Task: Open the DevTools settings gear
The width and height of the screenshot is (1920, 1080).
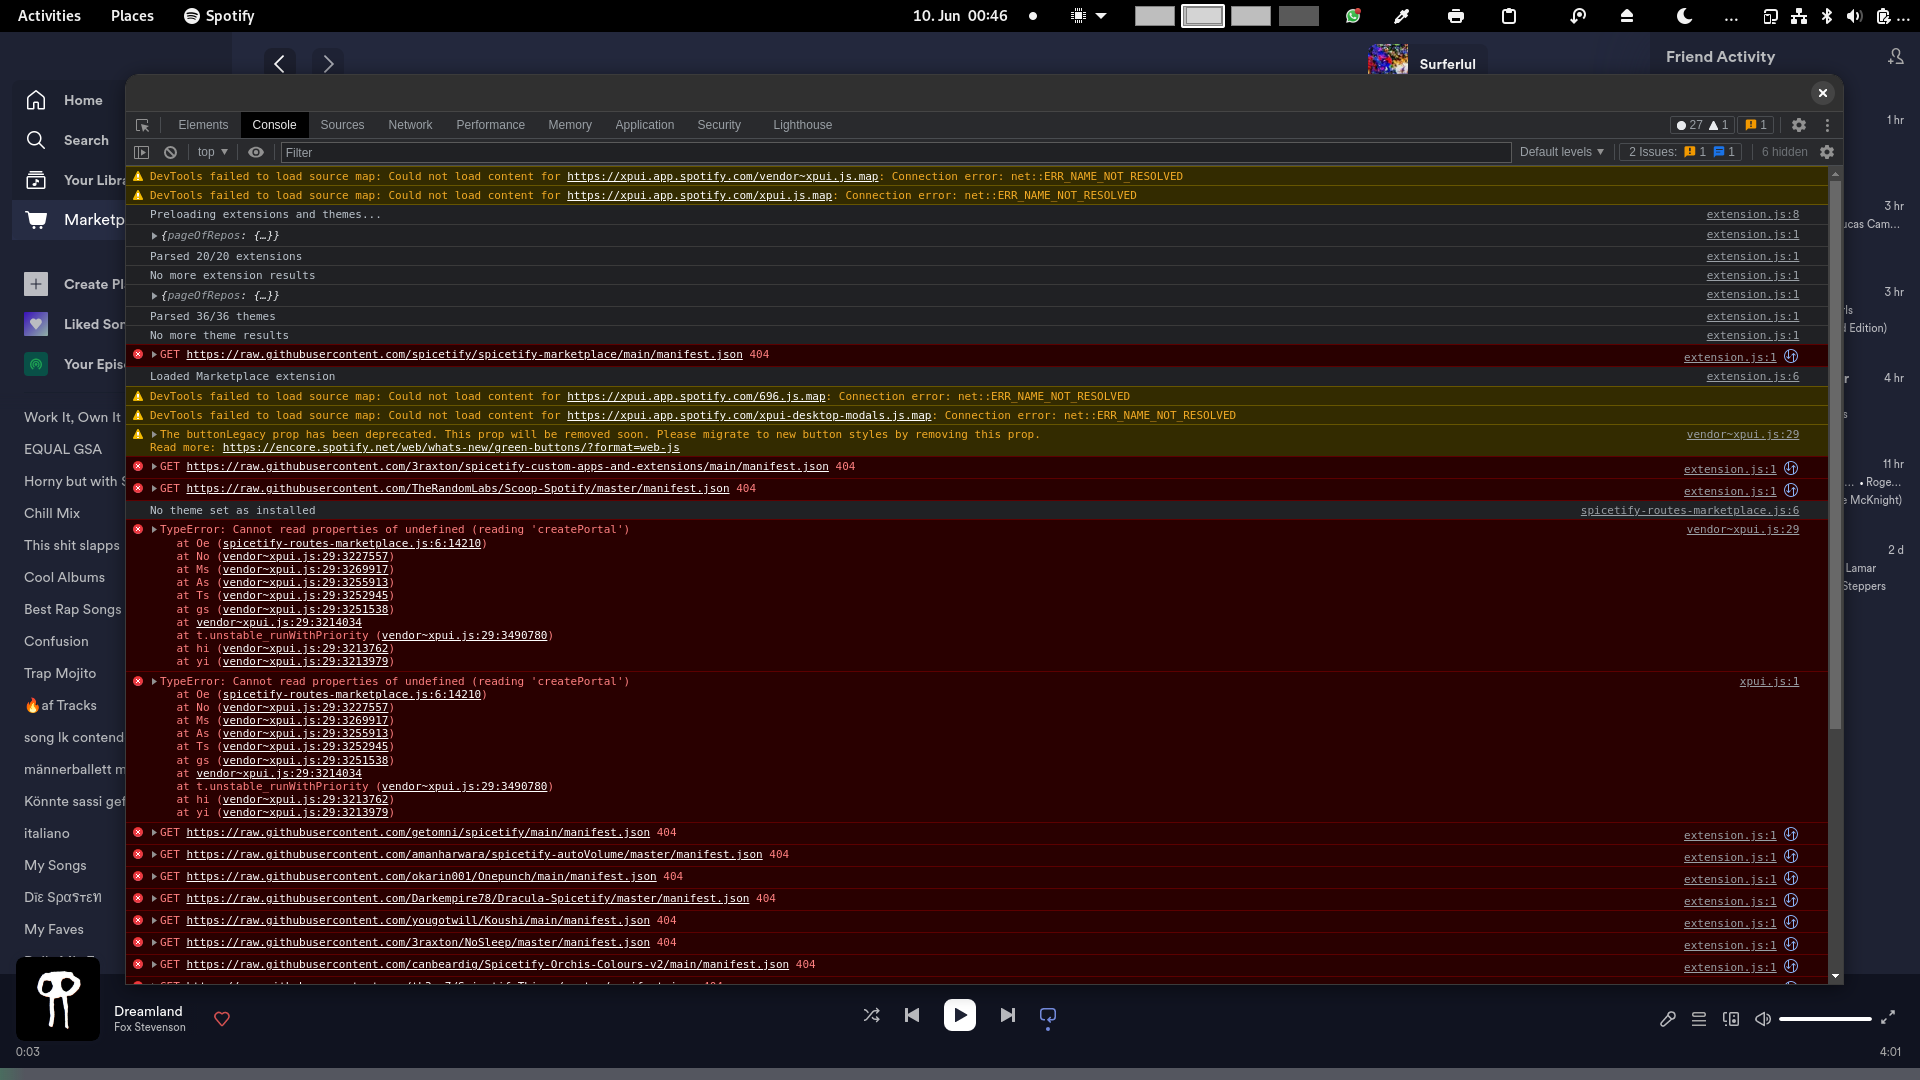Action: [x=1799, y=125]
